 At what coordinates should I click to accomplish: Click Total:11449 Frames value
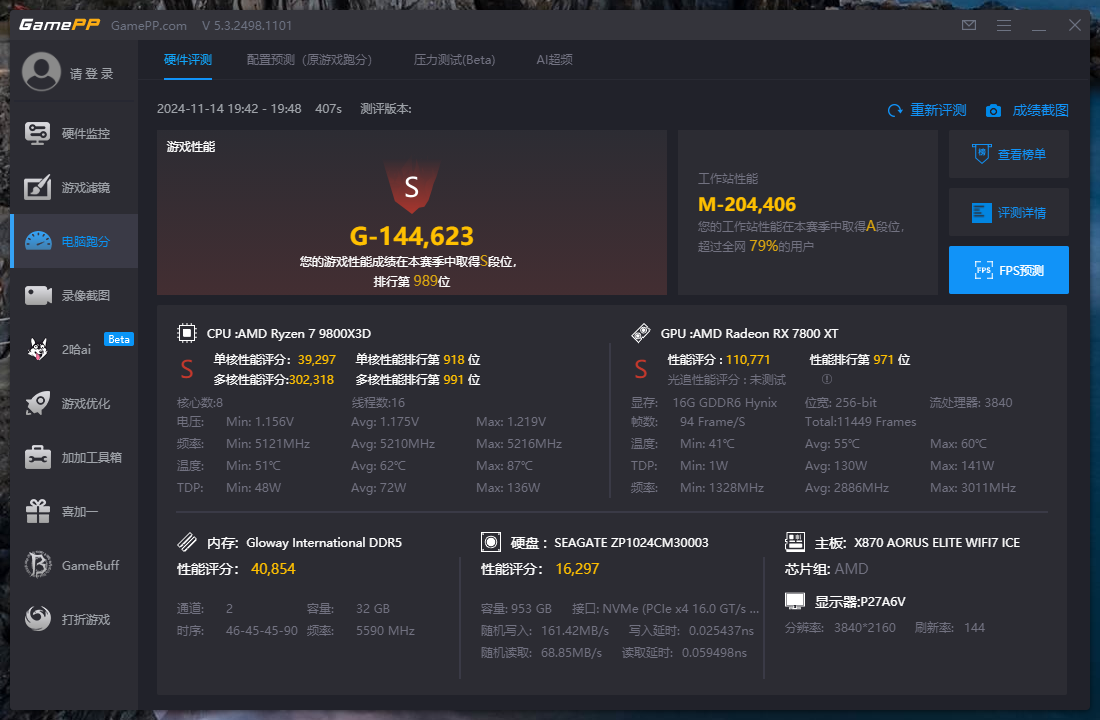[860, 422]
